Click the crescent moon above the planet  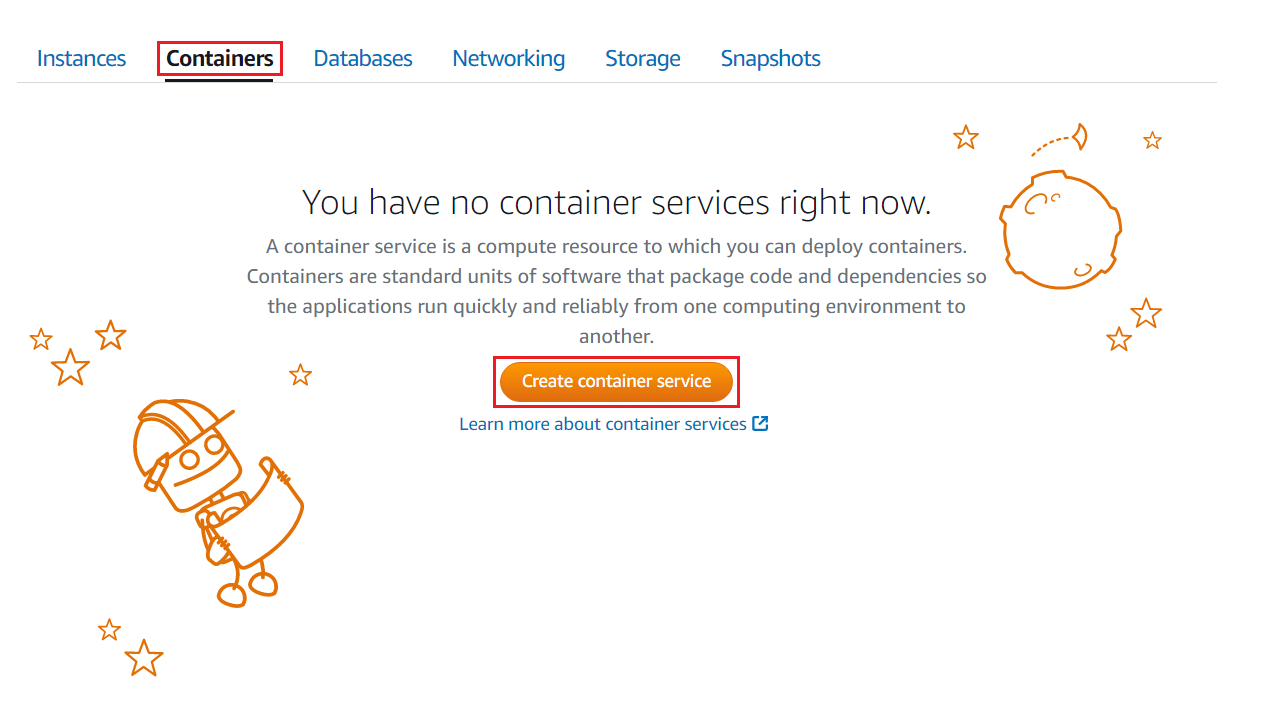point(1080,135)
